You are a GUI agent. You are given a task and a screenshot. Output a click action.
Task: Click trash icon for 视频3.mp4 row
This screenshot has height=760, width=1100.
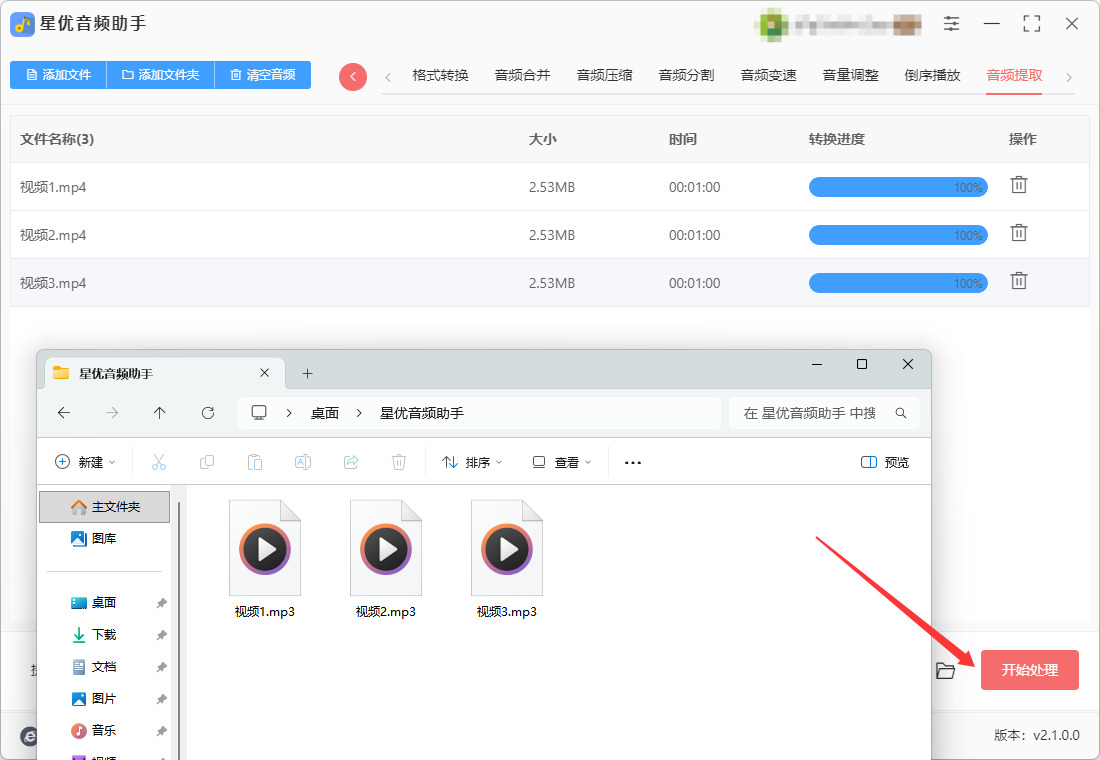(x=1019, y=281)
